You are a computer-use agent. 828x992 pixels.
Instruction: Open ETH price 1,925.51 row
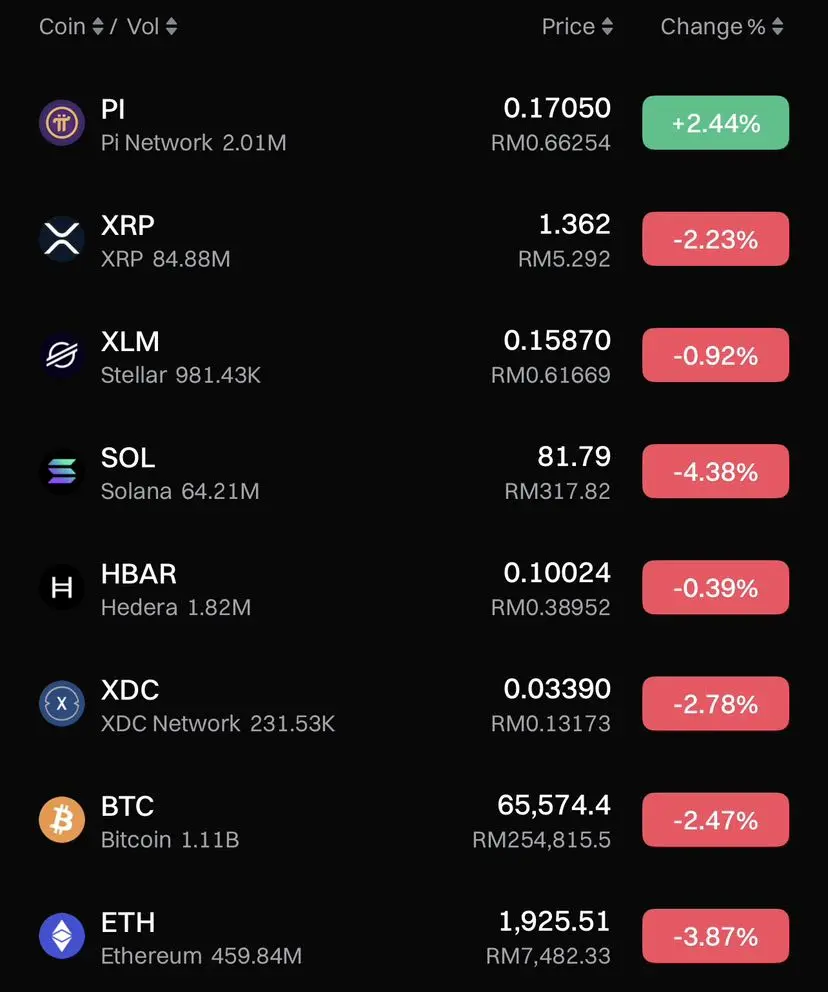[x=414, y=937]
